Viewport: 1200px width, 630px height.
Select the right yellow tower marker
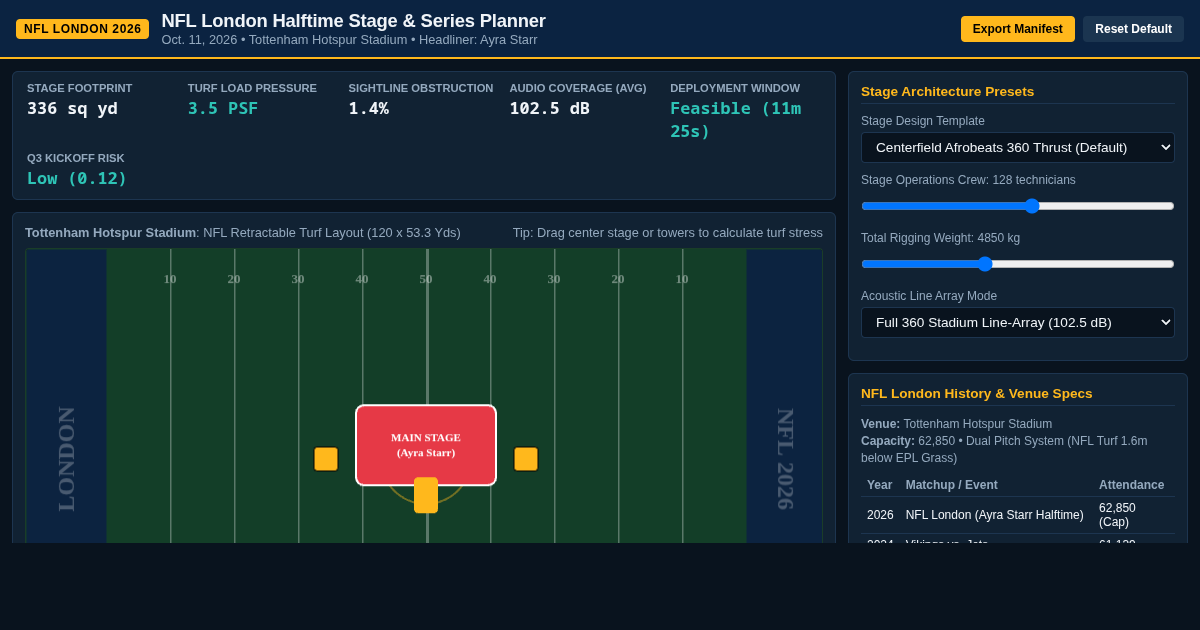click(x=526, y=459)
